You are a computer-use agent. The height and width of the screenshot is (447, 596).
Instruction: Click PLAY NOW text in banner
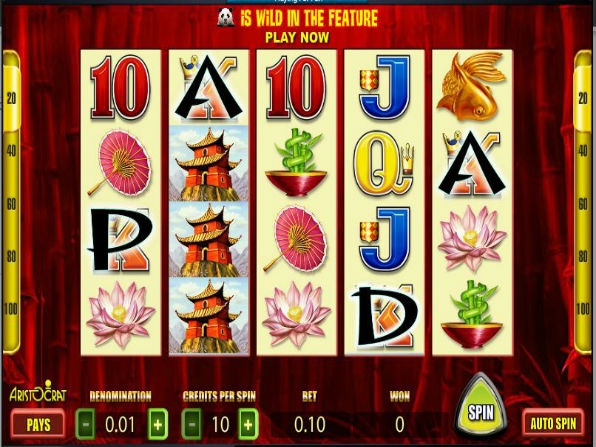pyautogui.click(x=297, y=37)
